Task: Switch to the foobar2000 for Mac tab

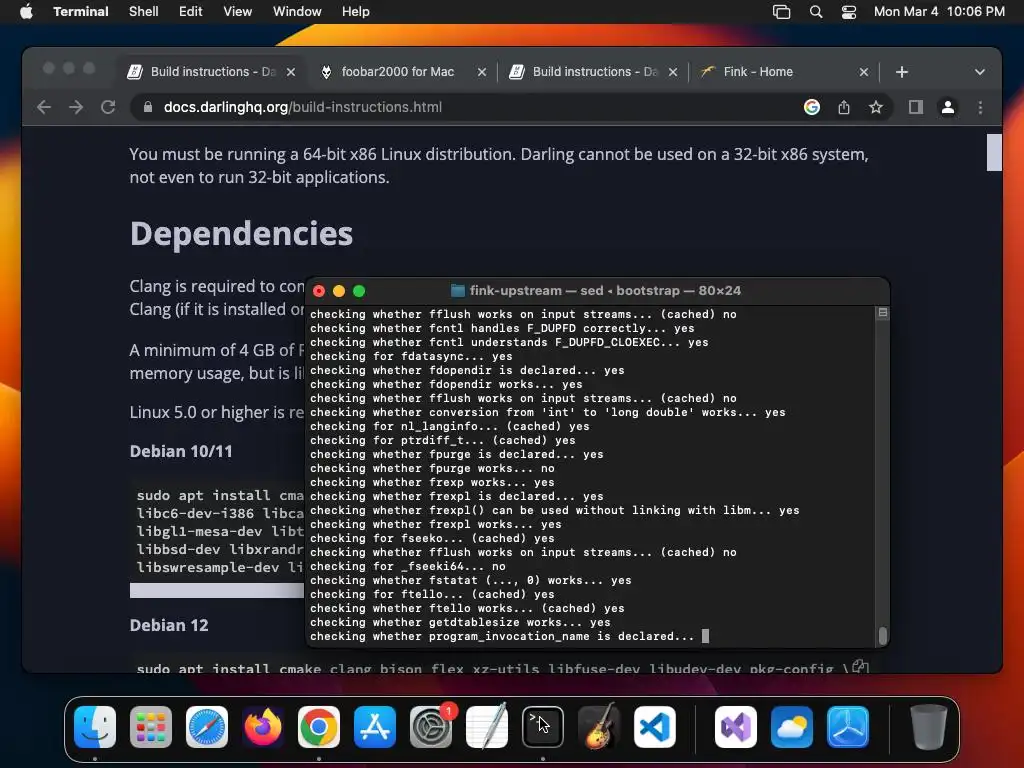Action: [396, 72]
